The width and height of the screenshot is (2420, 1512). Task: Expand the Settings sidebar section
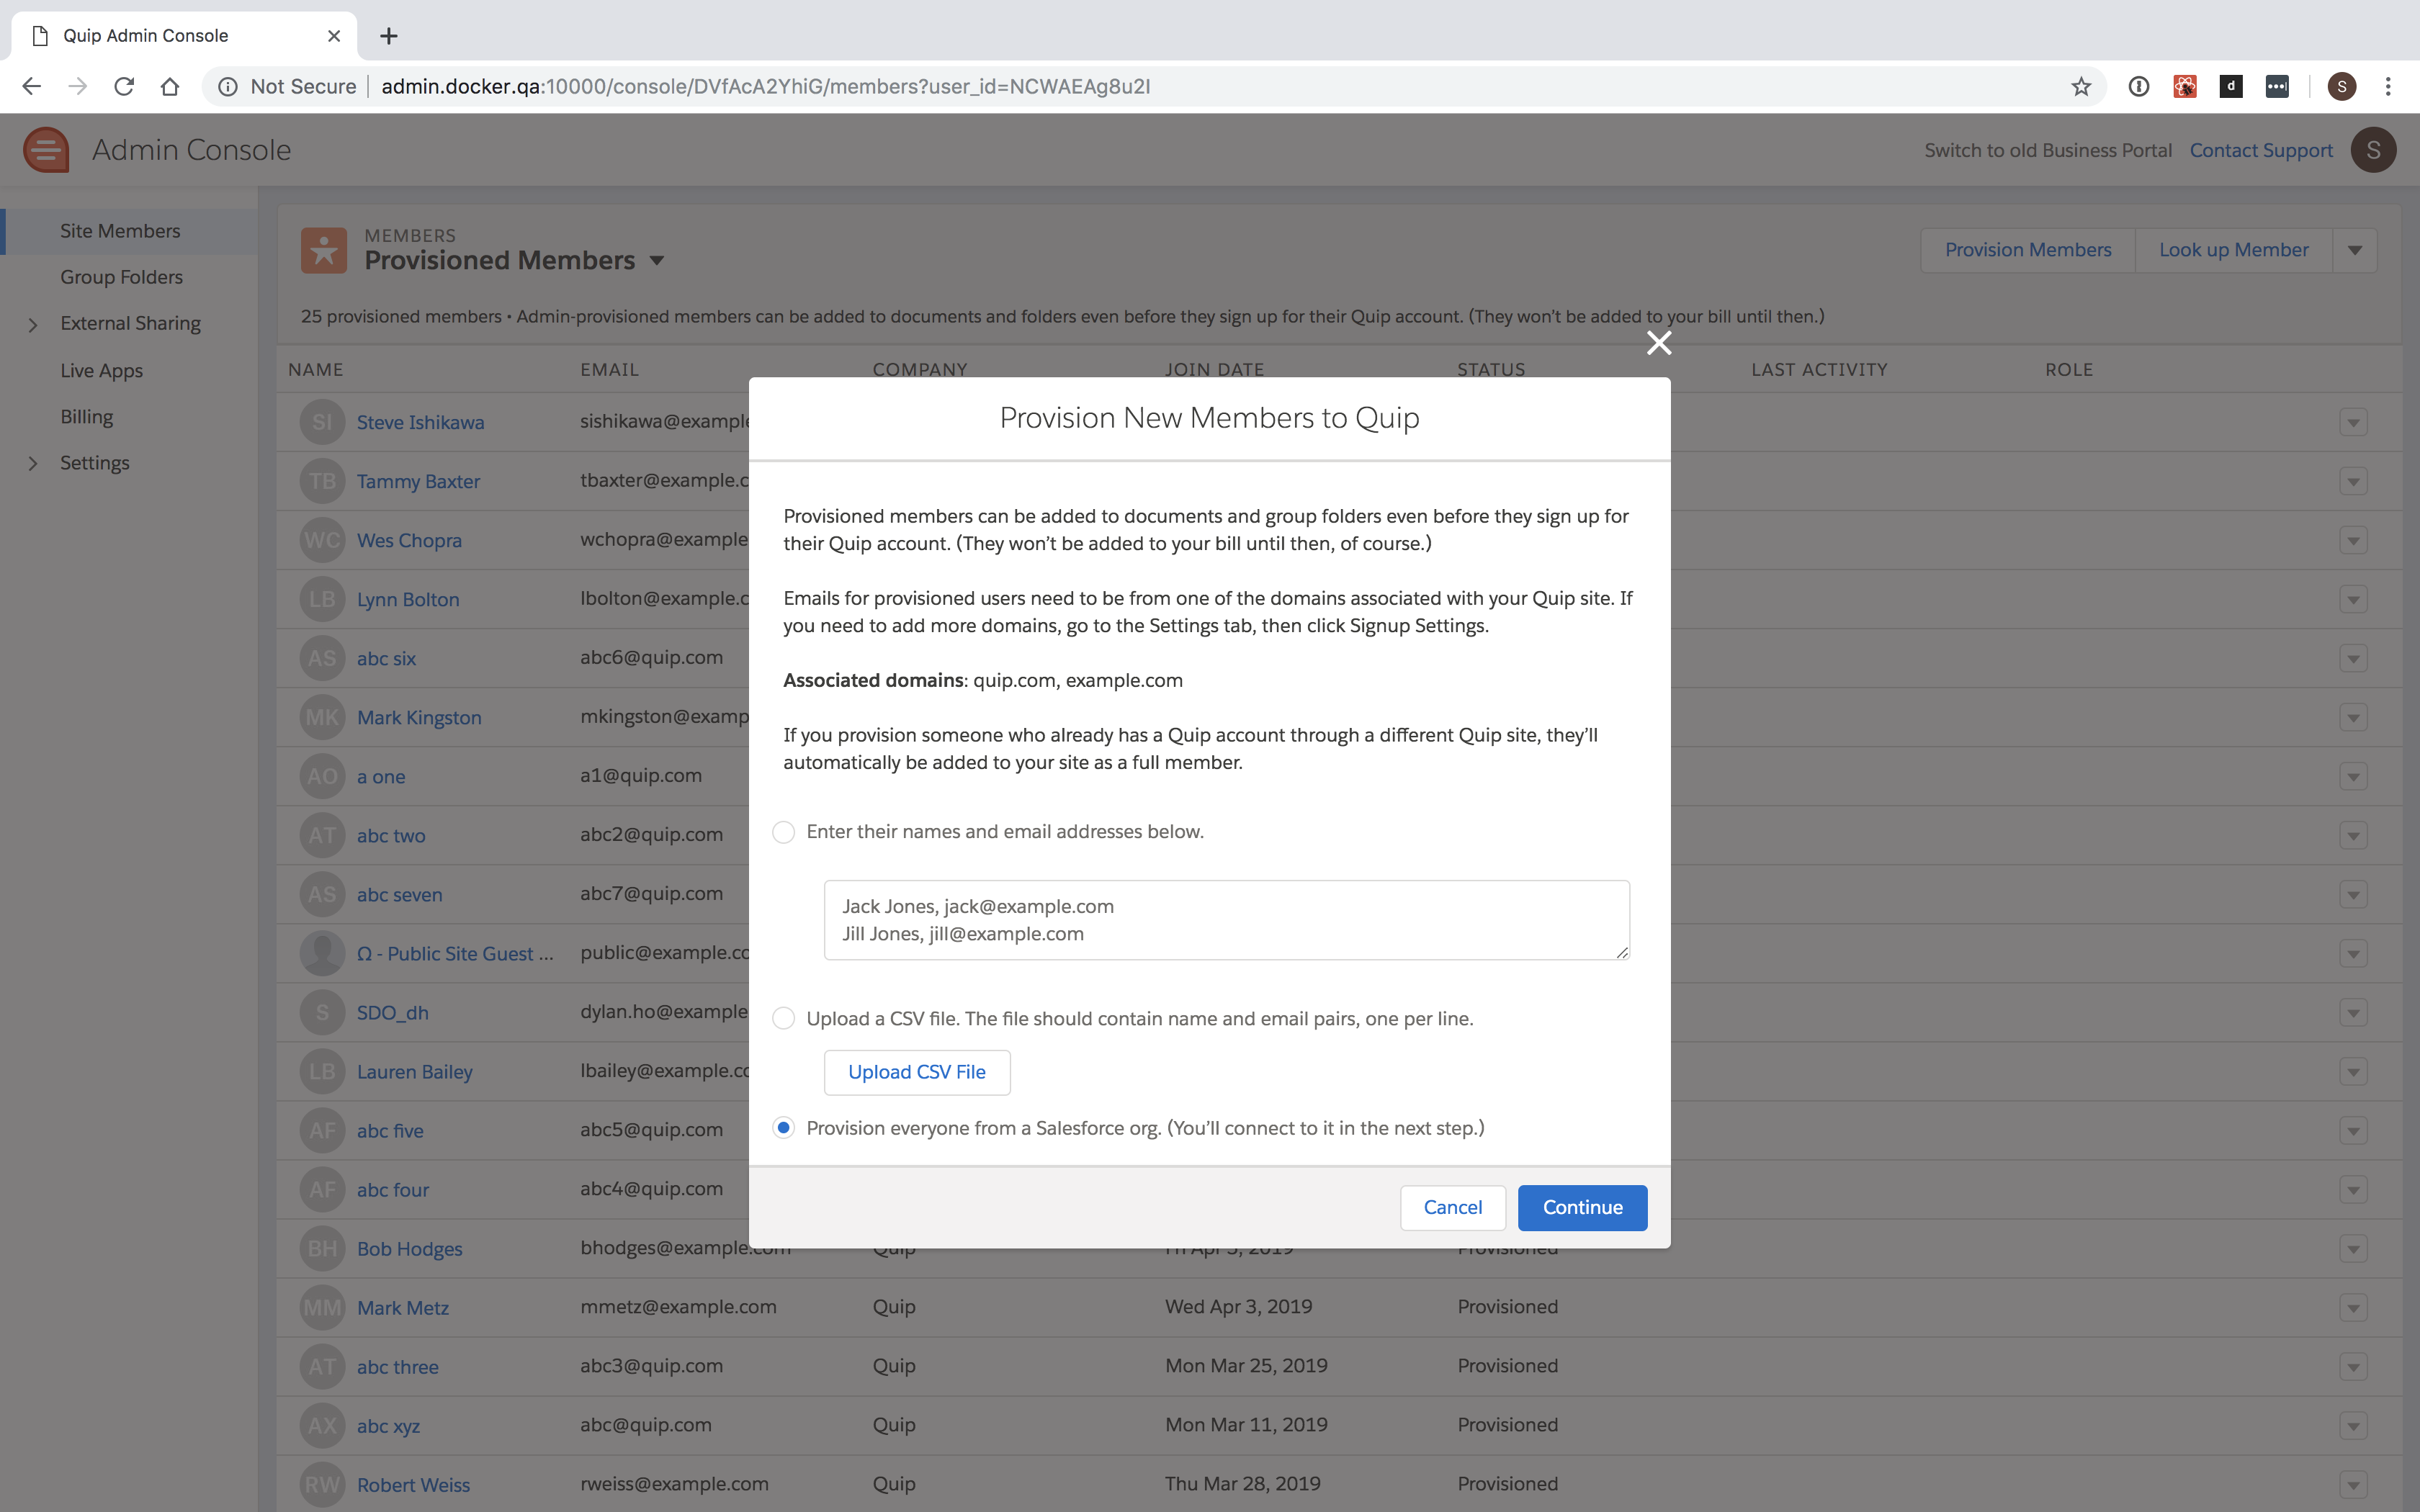(x=33, y=463)
